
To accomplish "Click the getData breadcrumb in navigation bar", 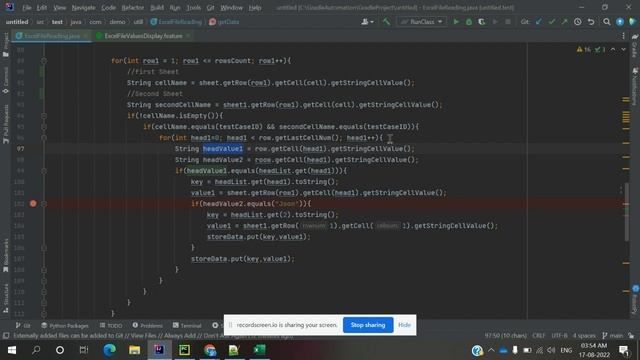I will (x=224, y=22).
